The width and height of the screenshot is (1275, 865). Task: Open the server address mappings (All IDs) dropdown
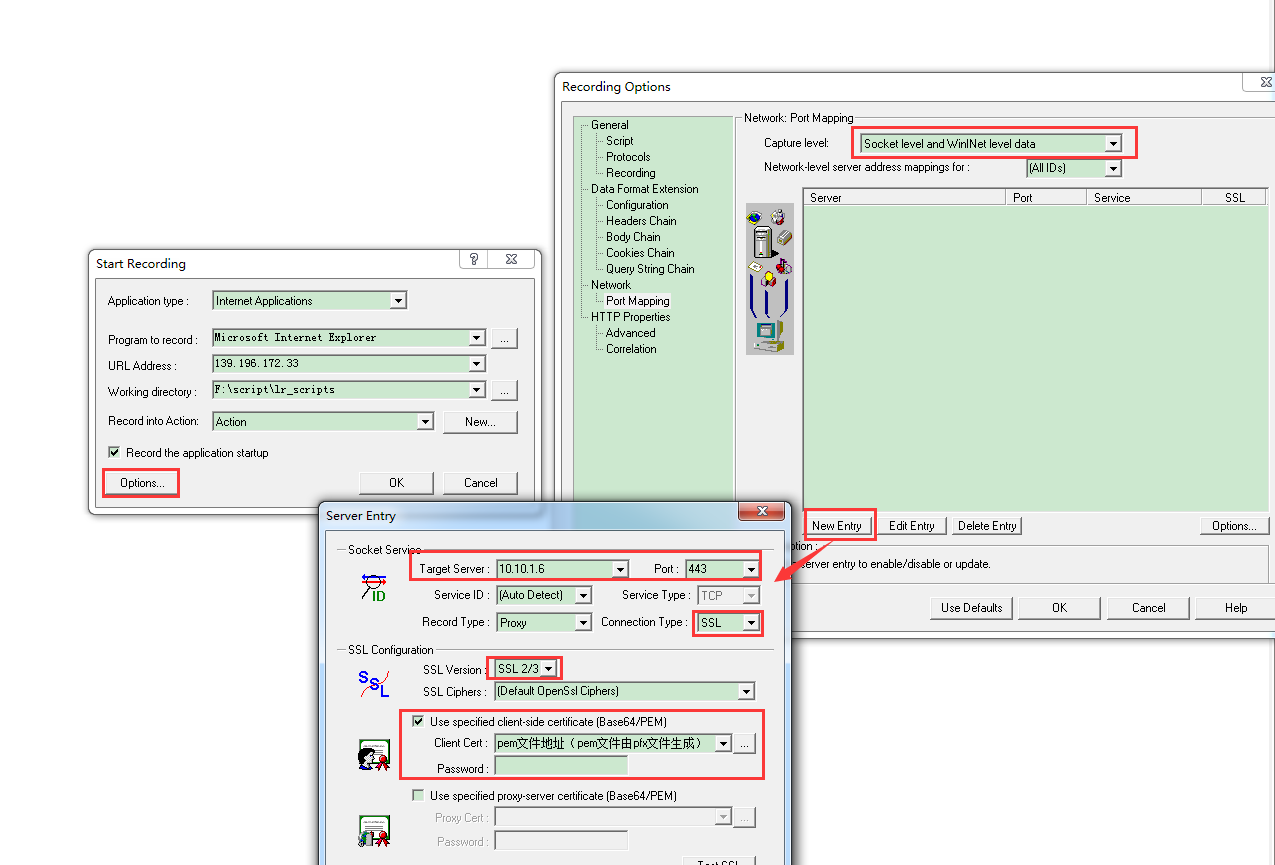pyautogui.click(x=1113, y=169)
